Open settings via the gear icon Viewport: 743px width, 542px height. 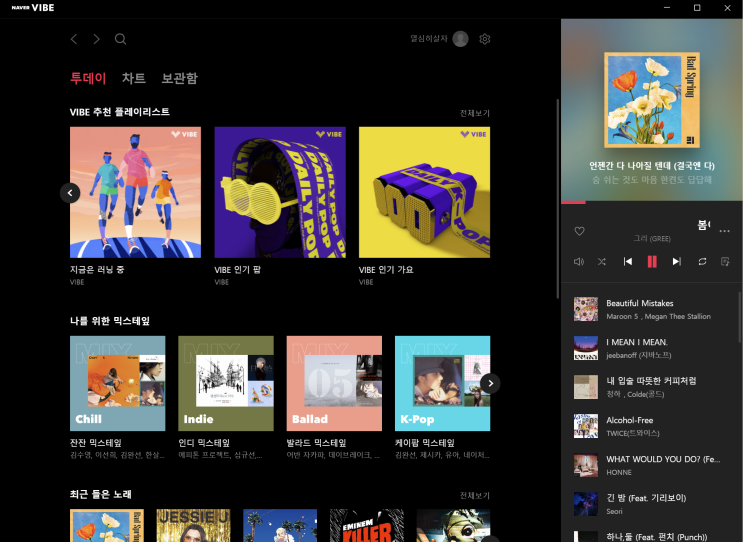pyautogui.click(x=484, y=39)
